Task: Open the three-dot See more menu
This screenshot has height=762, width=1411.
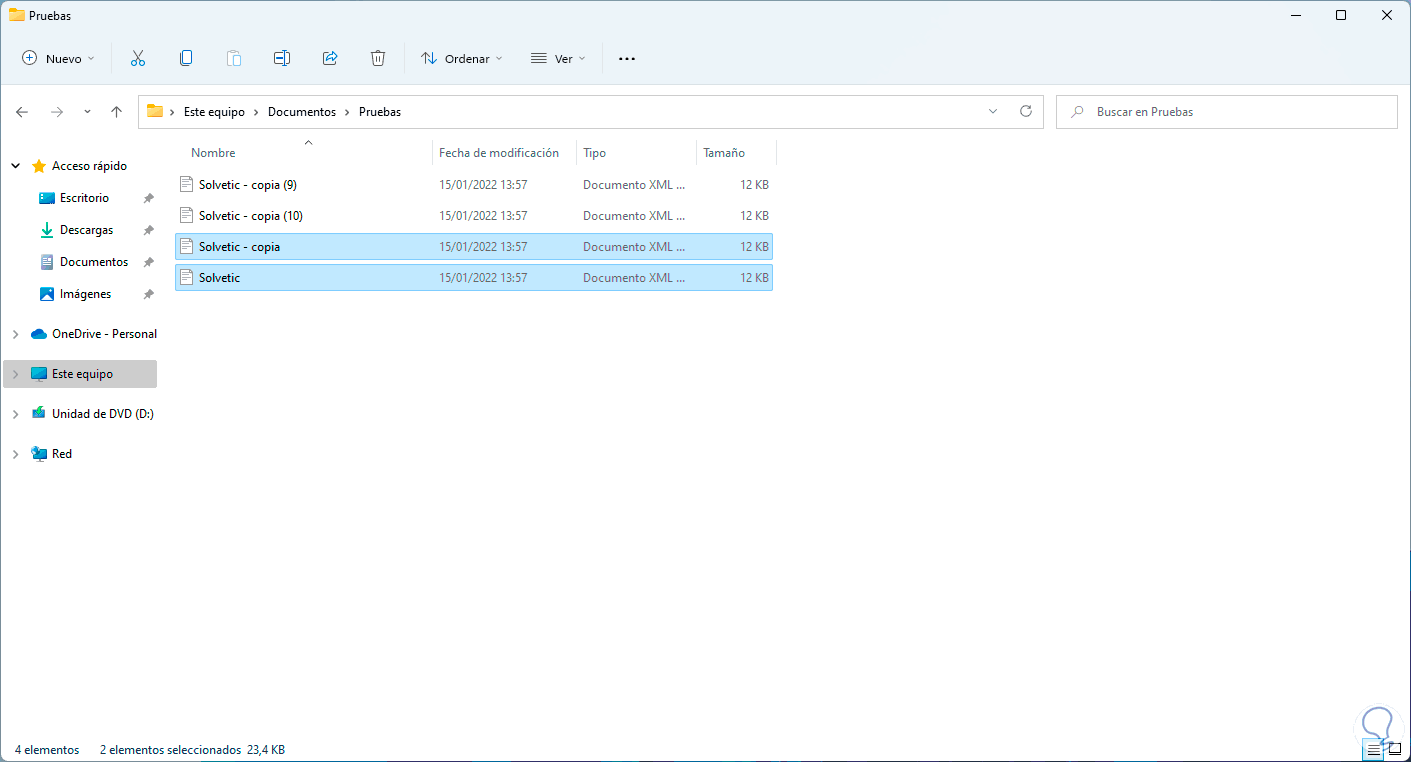Action: click(627, 59)
